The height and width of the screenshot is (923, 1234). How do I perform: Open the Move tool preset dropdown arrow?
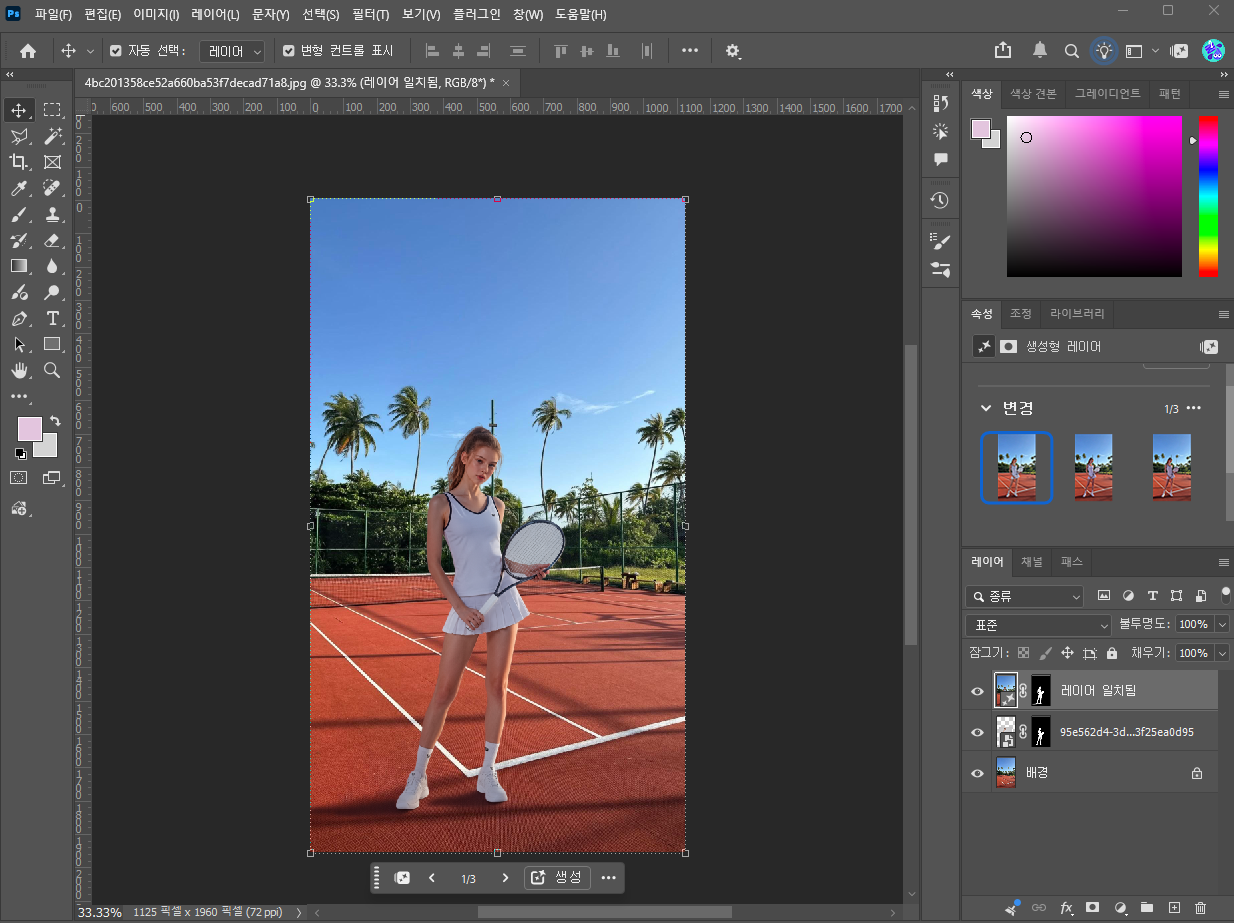pyautogui.click(x=90, y=51)
